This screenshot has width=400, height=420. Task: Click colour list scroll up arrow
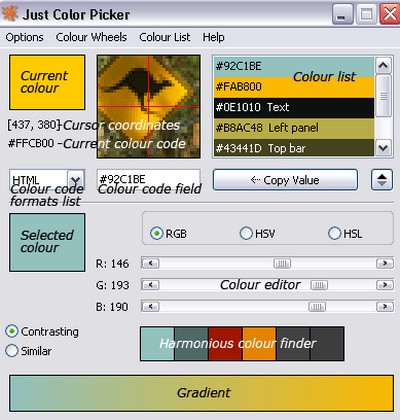tap(383, 65)
